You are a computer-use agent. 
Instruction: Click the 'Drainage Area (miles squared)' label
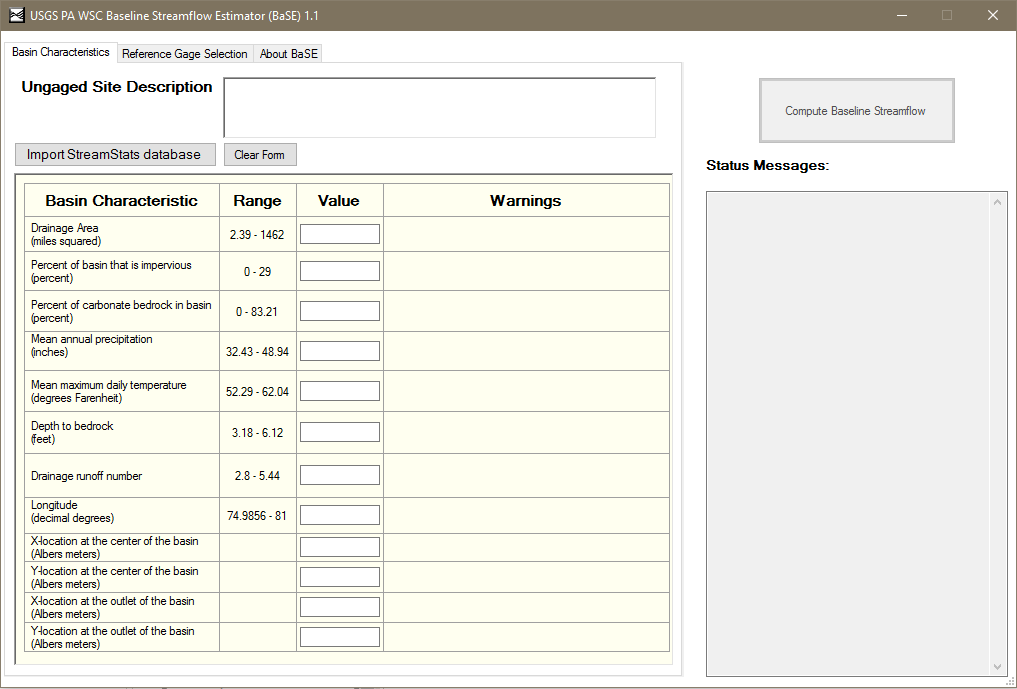point(66,234)
